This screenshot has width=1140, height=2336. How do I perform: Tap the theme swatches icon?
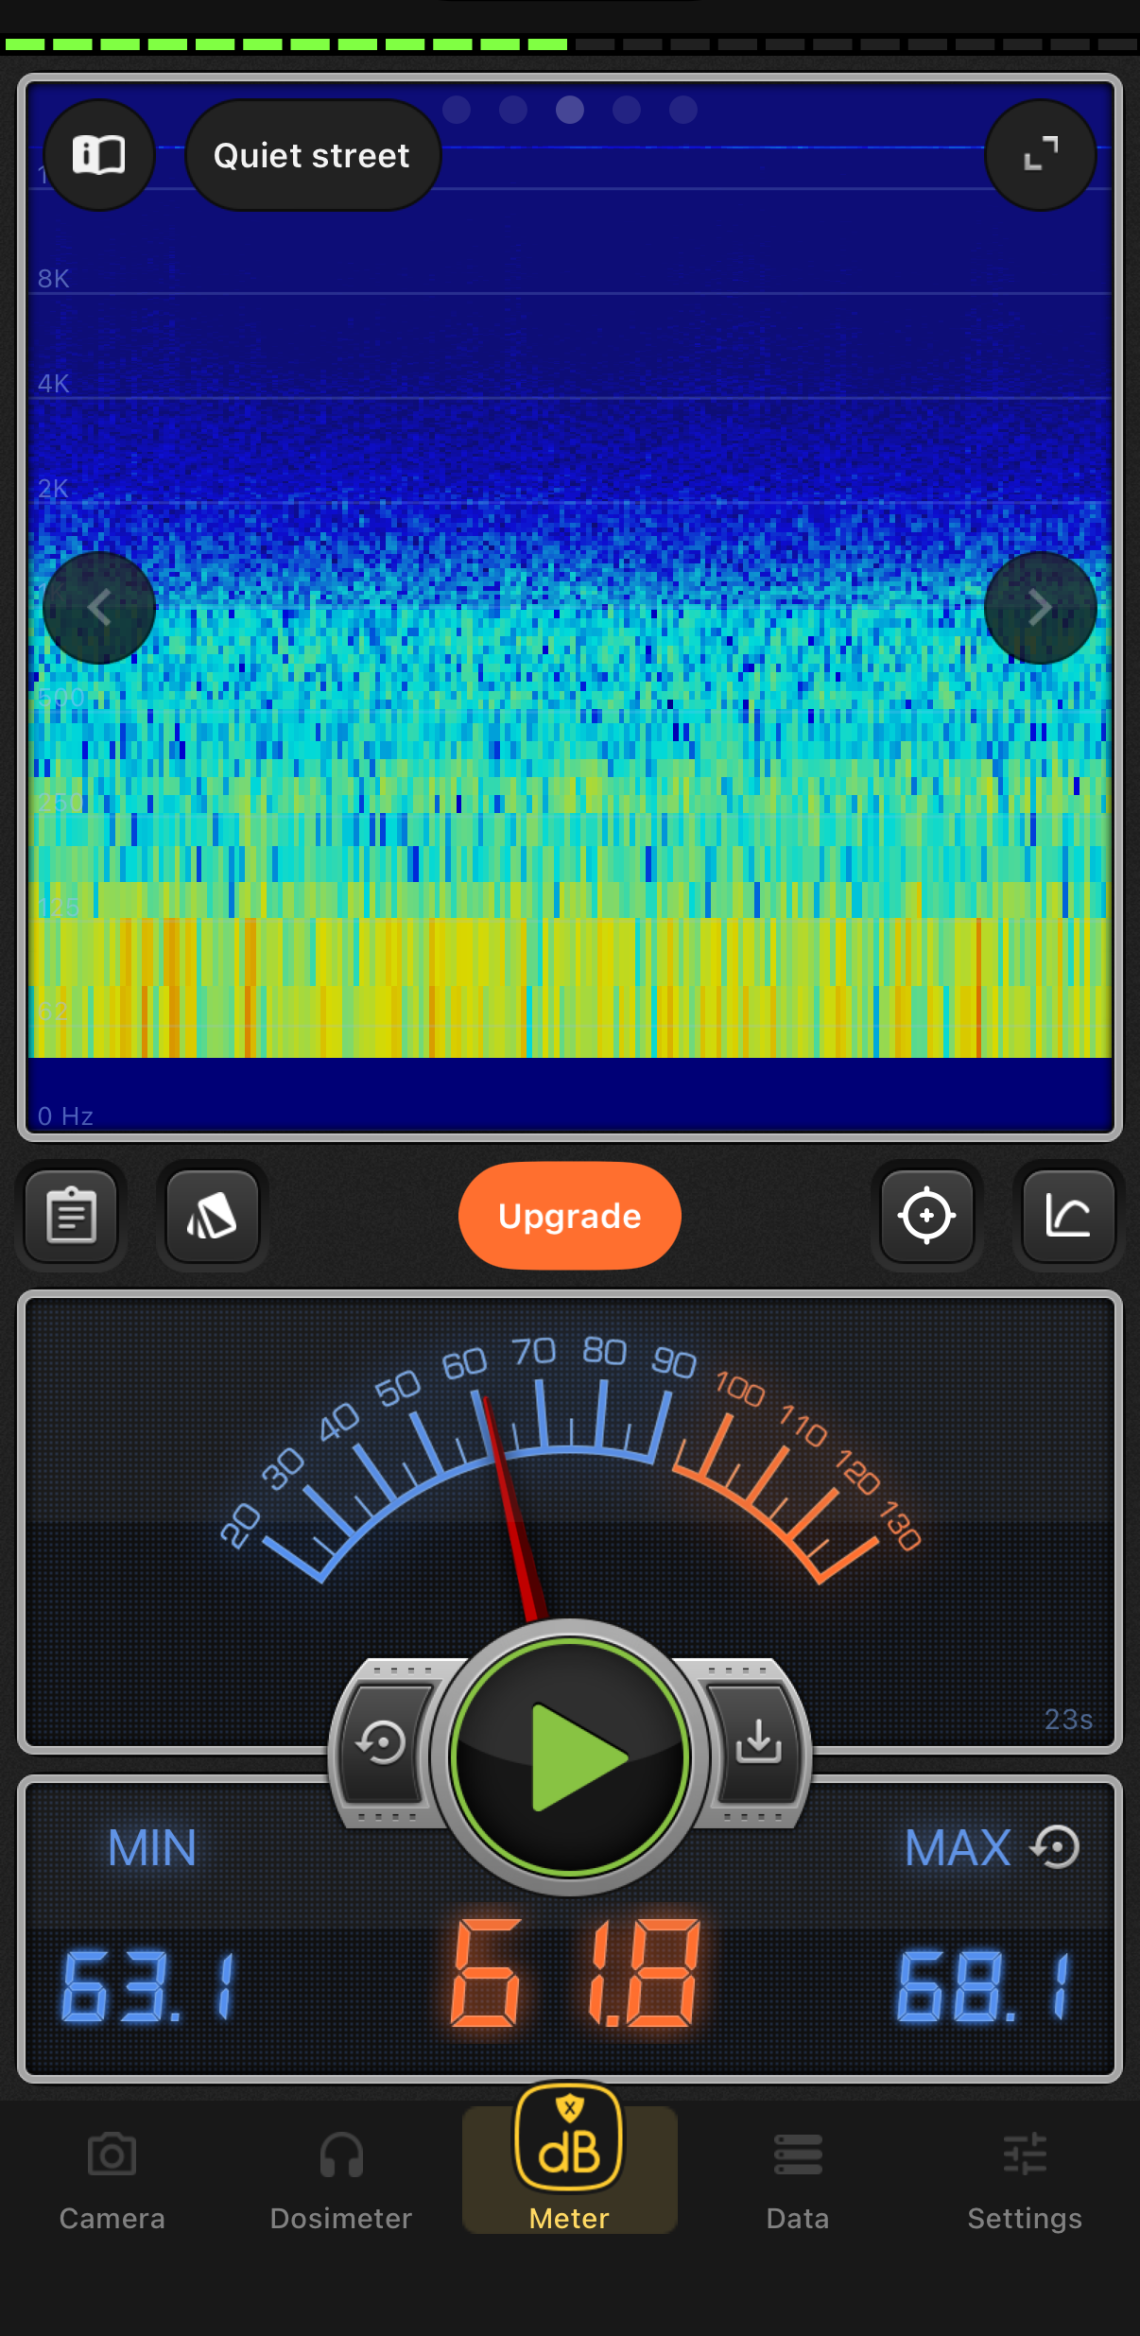tap(212, 1216)
